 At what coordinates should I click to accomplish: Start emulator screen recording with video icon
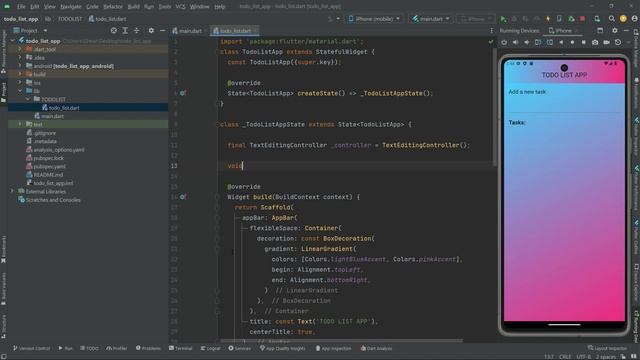pyautogui.click(x=607, y=42)
